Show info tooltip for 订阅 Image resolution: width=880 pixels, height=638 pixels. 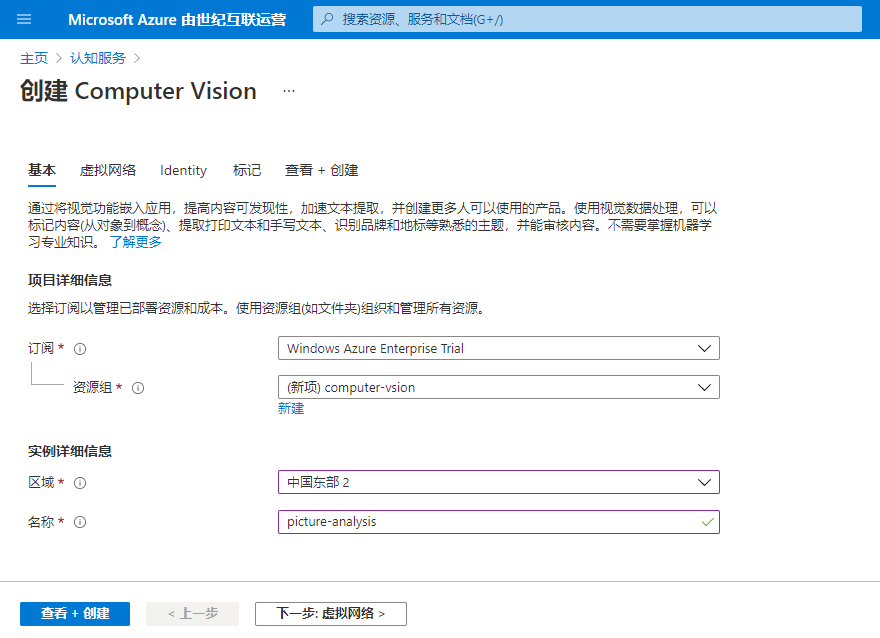click(x=80, y=349)
